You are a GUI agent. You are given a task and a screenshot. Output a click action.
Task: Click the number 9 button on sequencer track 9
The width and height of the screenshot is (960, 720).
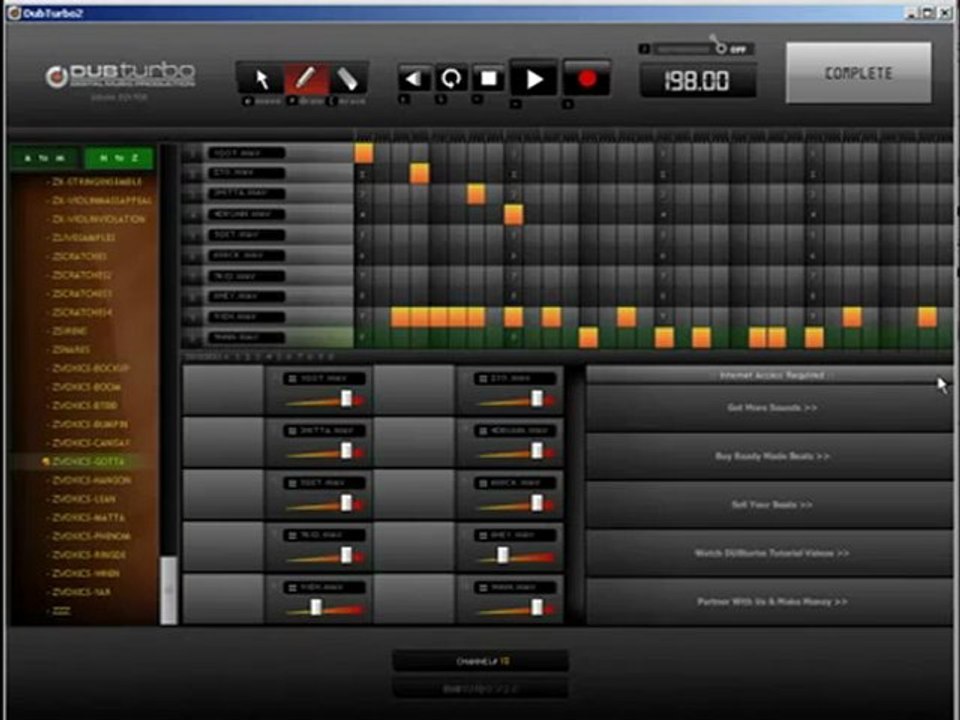tap(193, 317)
